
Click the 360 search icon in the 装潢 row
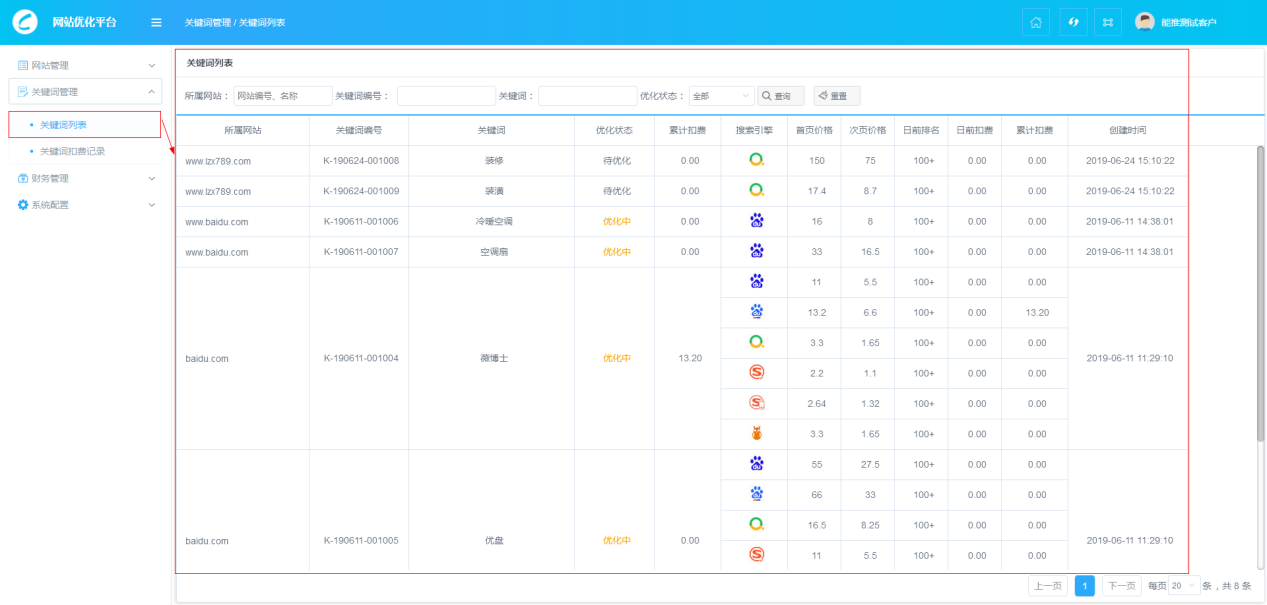757,190
